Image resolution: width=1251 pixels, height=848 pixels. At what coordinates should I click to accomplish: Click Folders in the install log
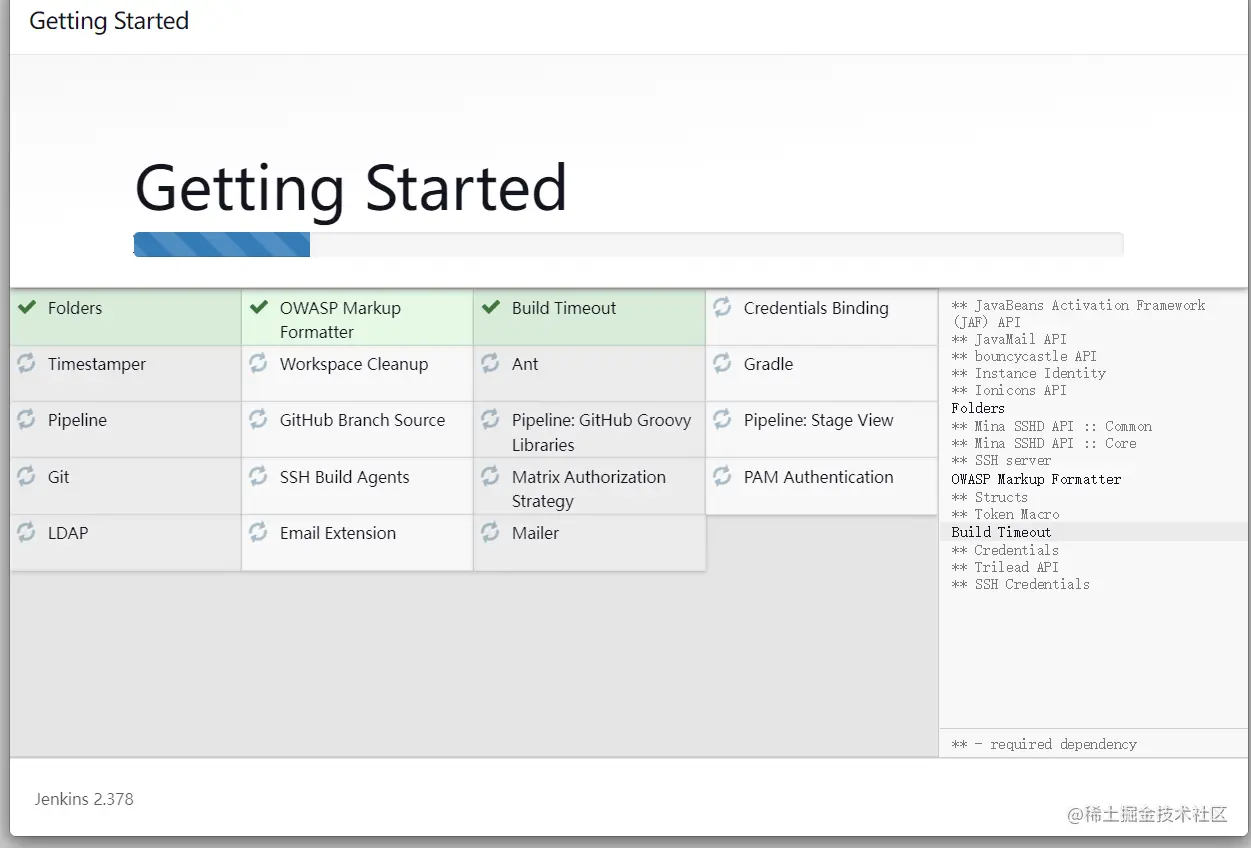[x=978, y=408]
